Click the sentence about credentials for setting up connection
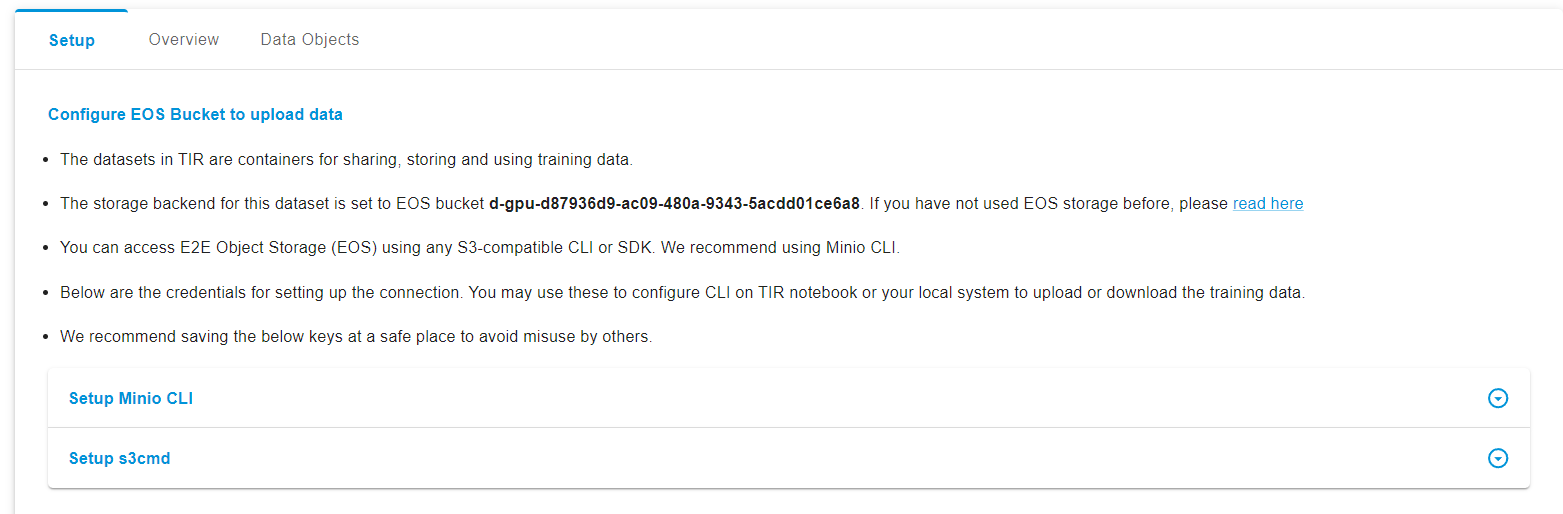1563x514 pixels. click(x=682, y=293)
